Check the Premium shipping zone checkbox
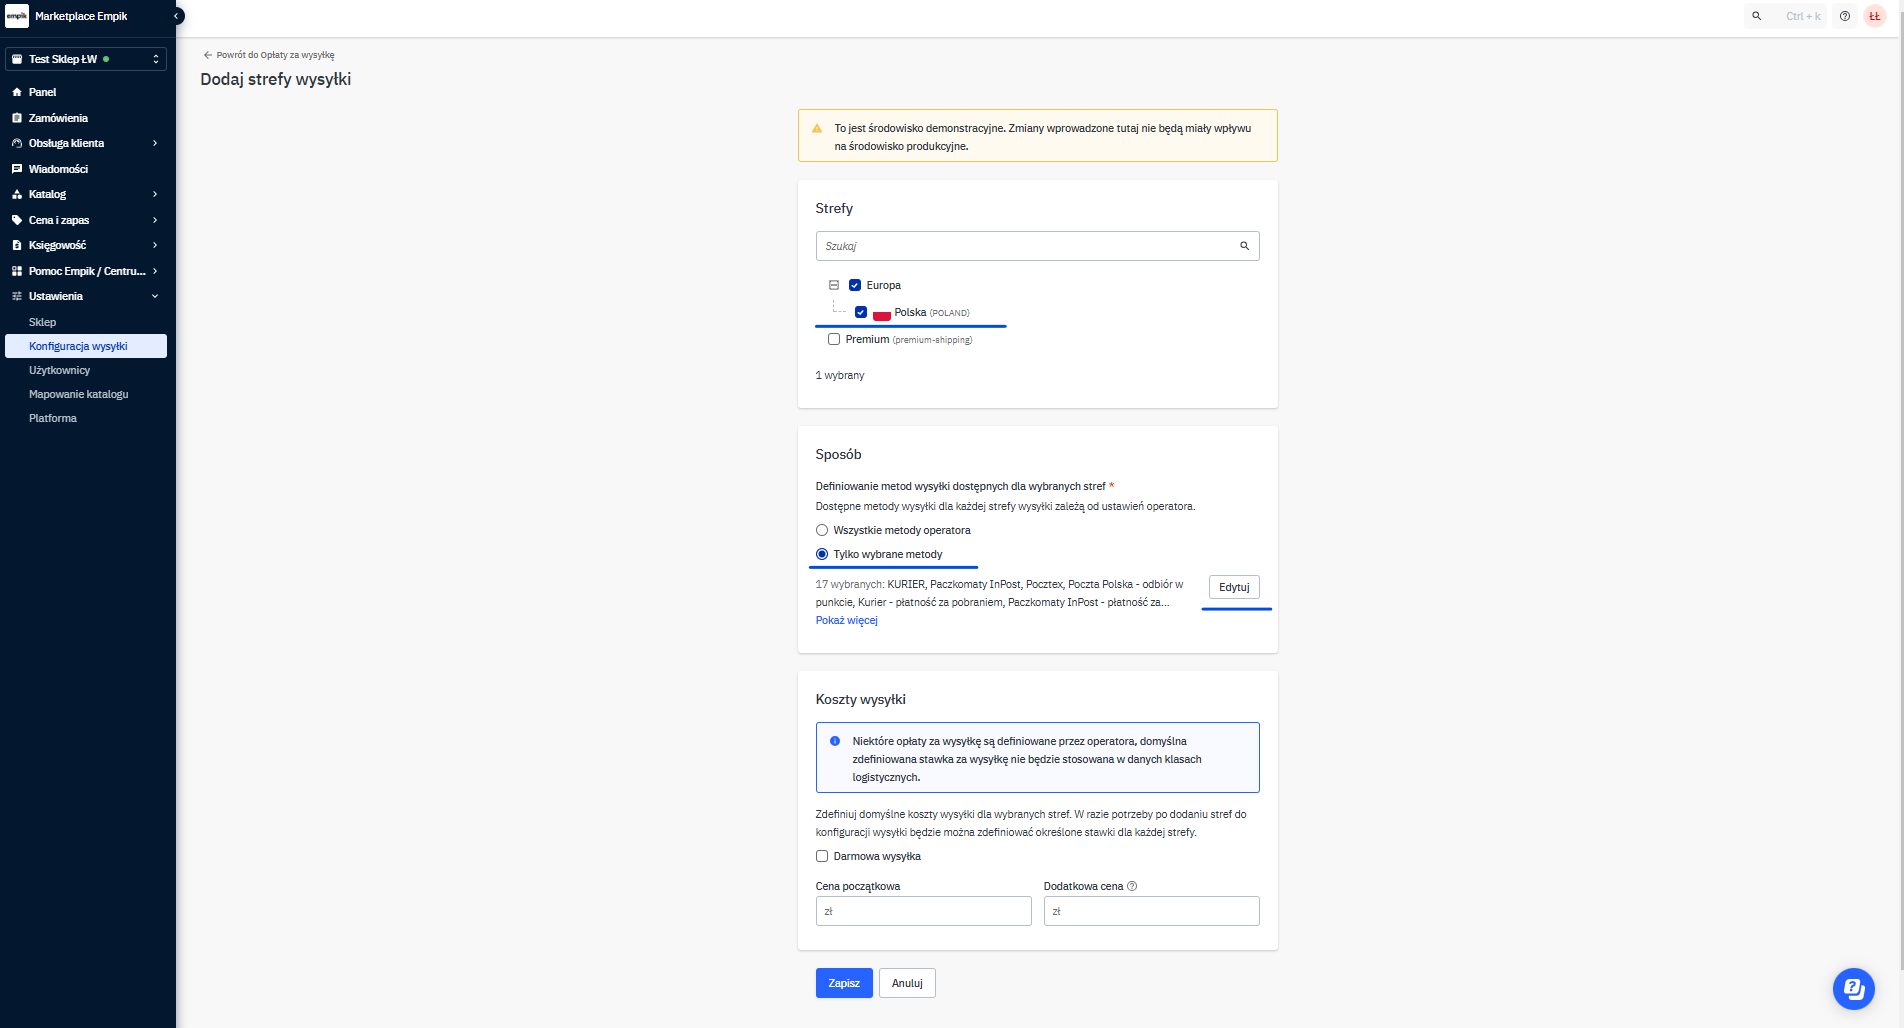1904x1028 pixels. pyautogui.click(x=834, y=339)
